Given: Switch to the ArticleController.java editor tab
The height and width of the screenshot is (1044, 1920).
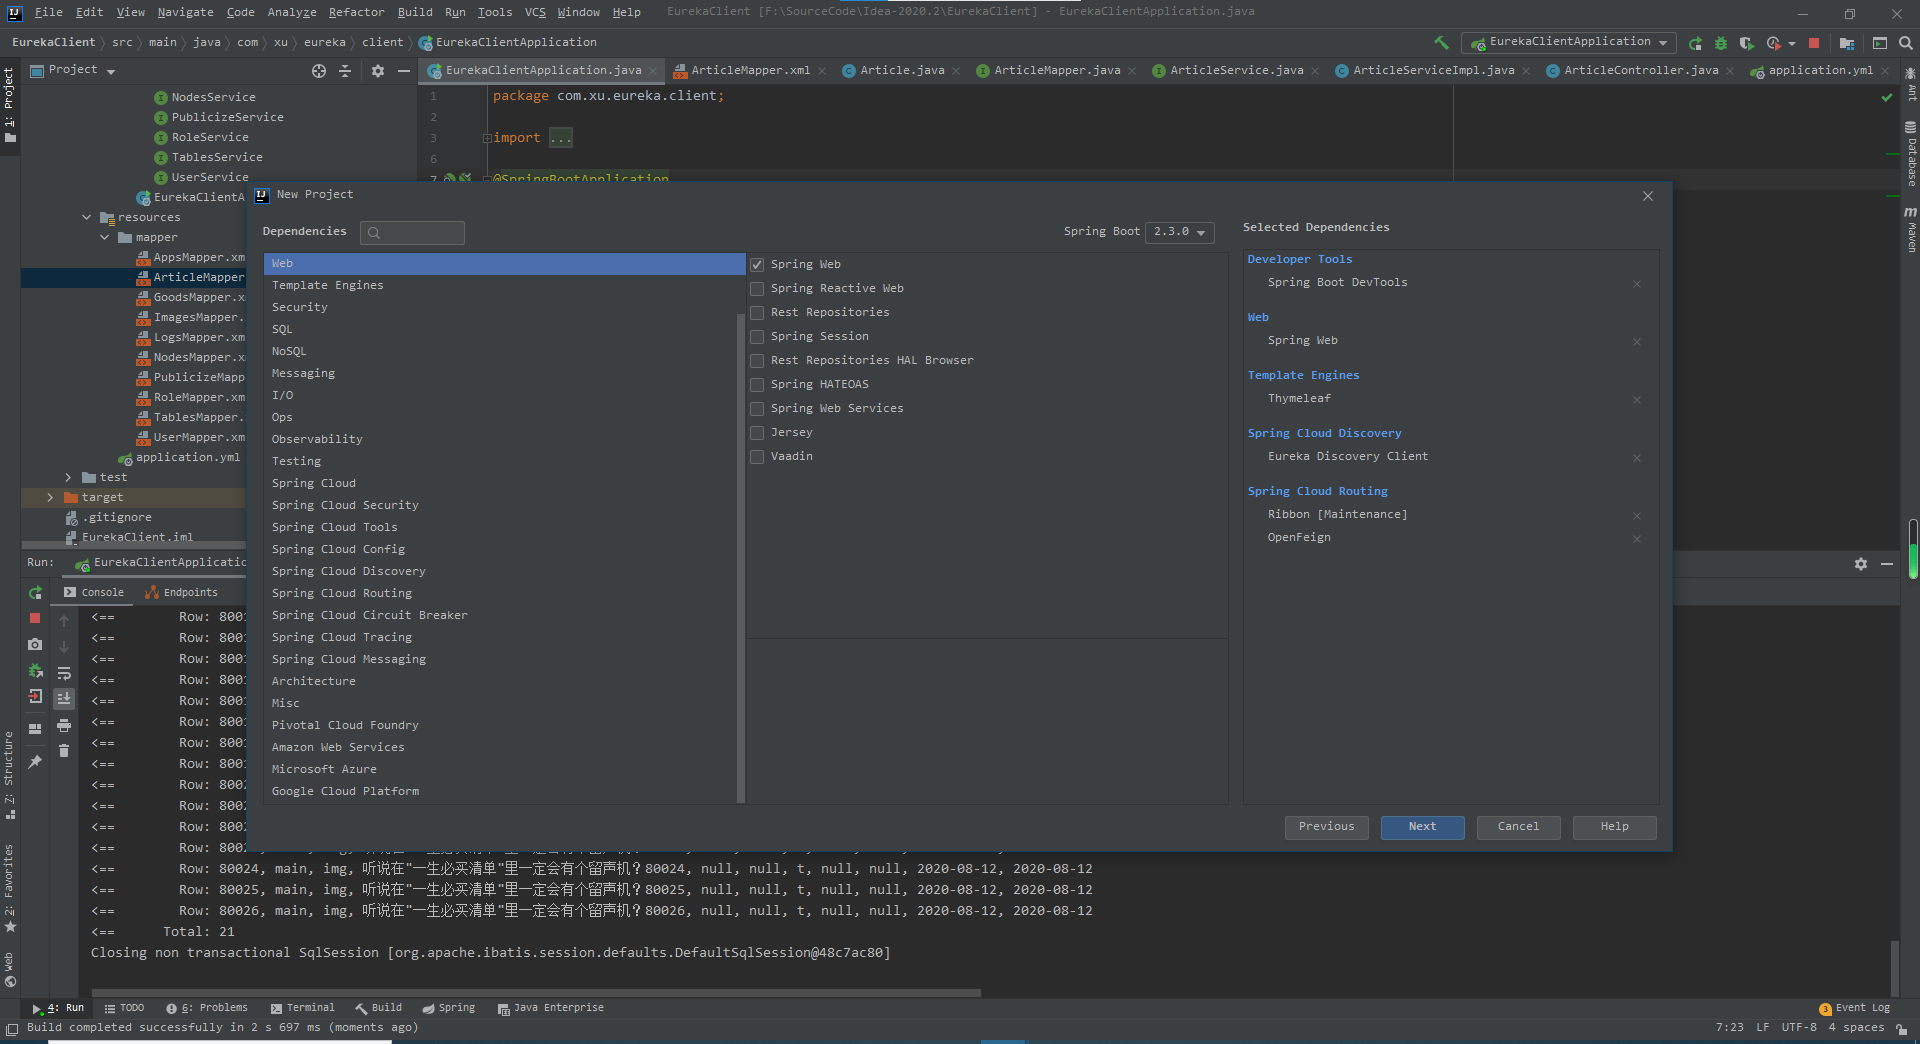Looking at the screenshot, I should pos(1640,70).
